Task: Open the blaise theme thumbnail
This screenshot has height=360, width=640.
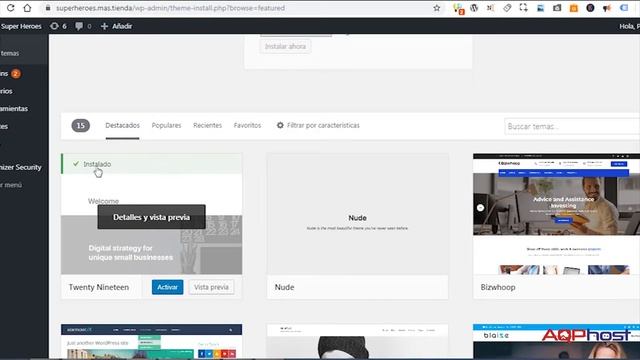Action: (556, 342)
